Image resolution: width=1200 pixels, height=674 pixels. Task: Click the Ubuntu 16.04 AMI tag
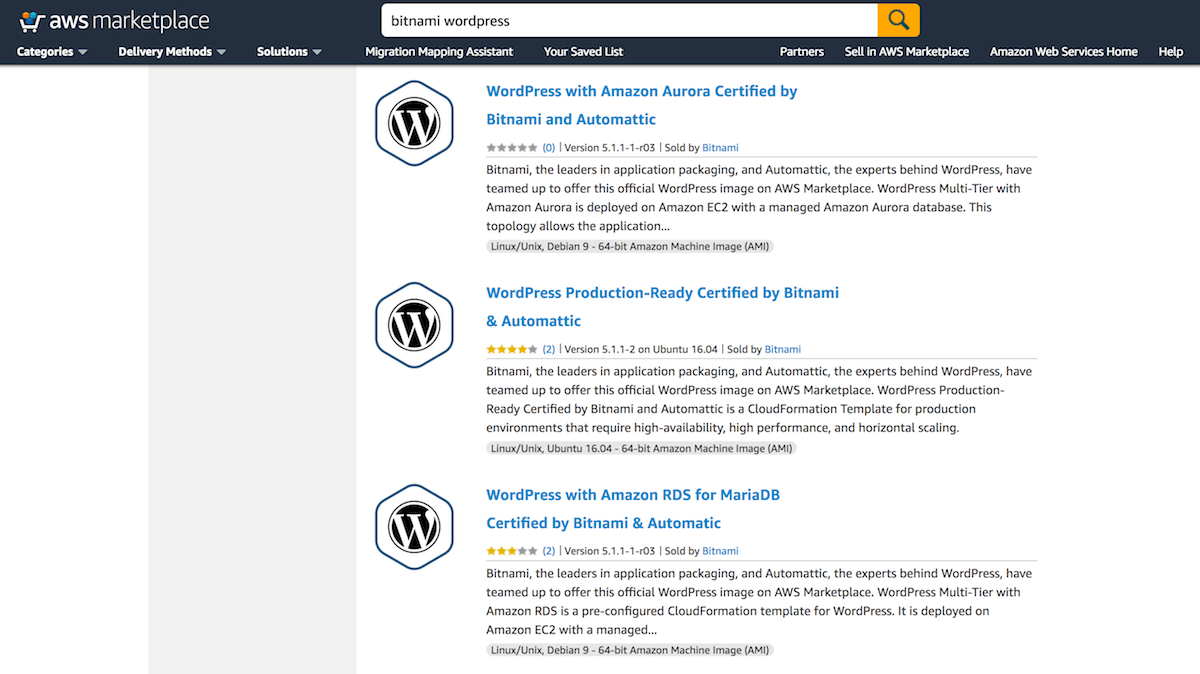click(641, 448)
